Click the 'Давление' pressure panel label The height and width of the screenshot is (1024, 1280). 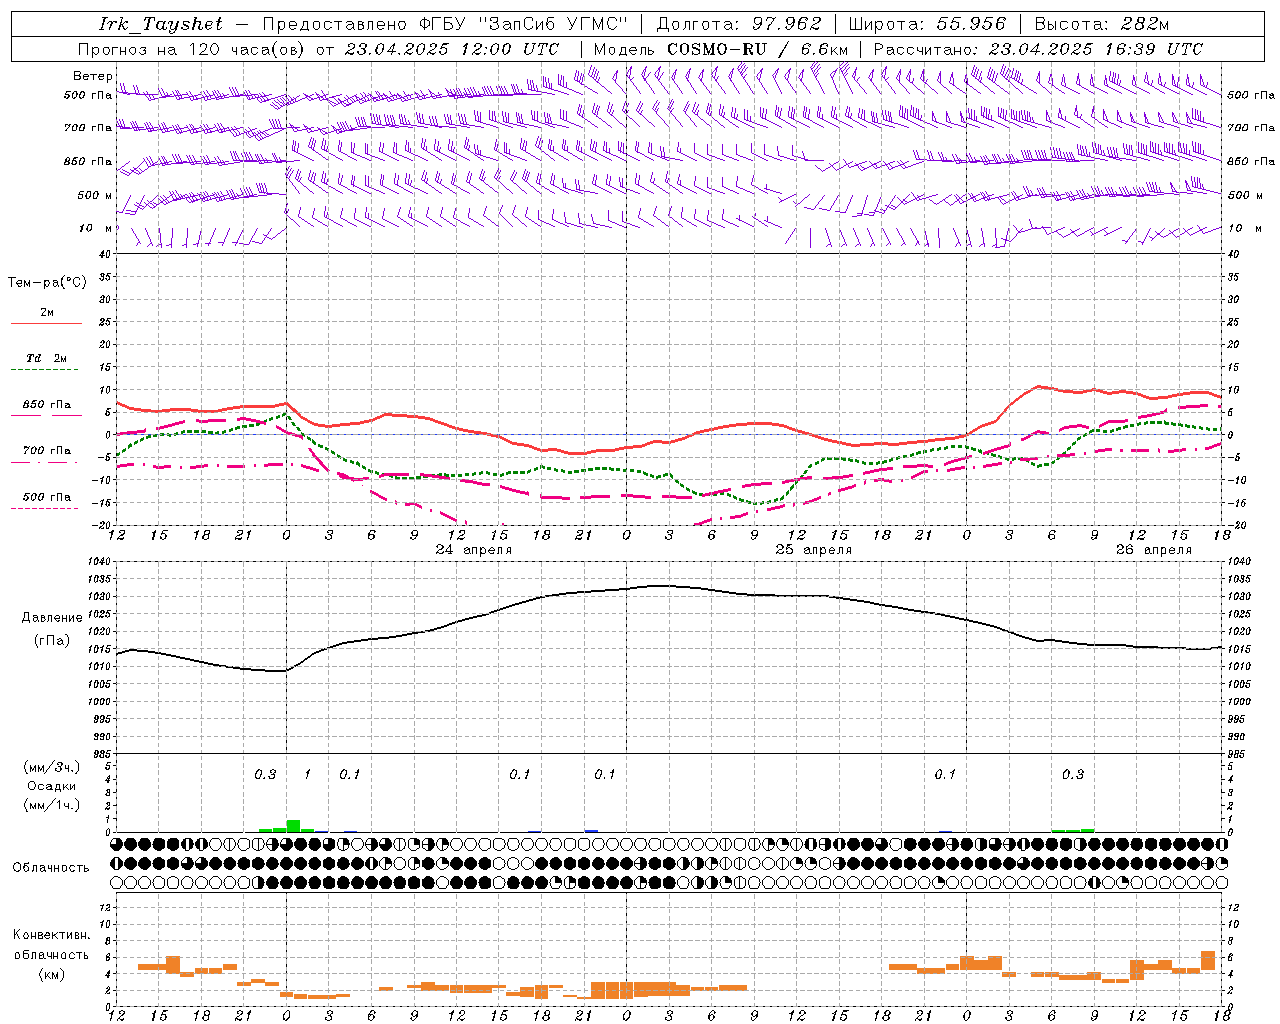[52, 618]
